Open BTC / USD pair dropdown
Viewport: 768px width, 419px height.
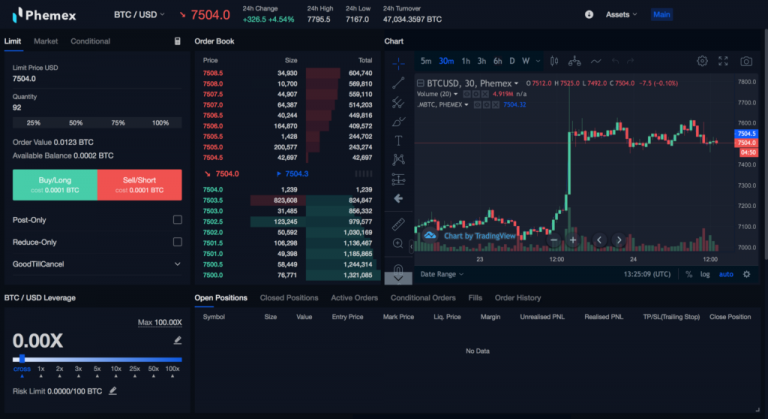click(139, 15)
